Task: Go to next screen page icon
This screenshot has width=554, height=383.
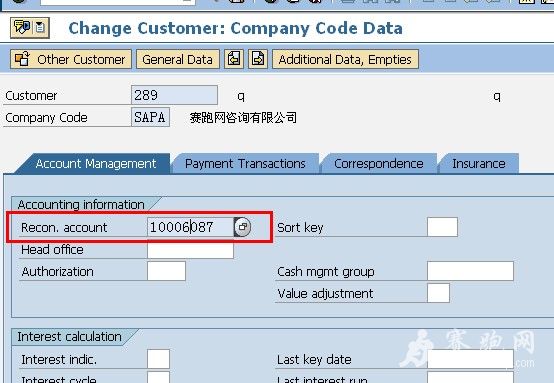Action: pos(258,59)
